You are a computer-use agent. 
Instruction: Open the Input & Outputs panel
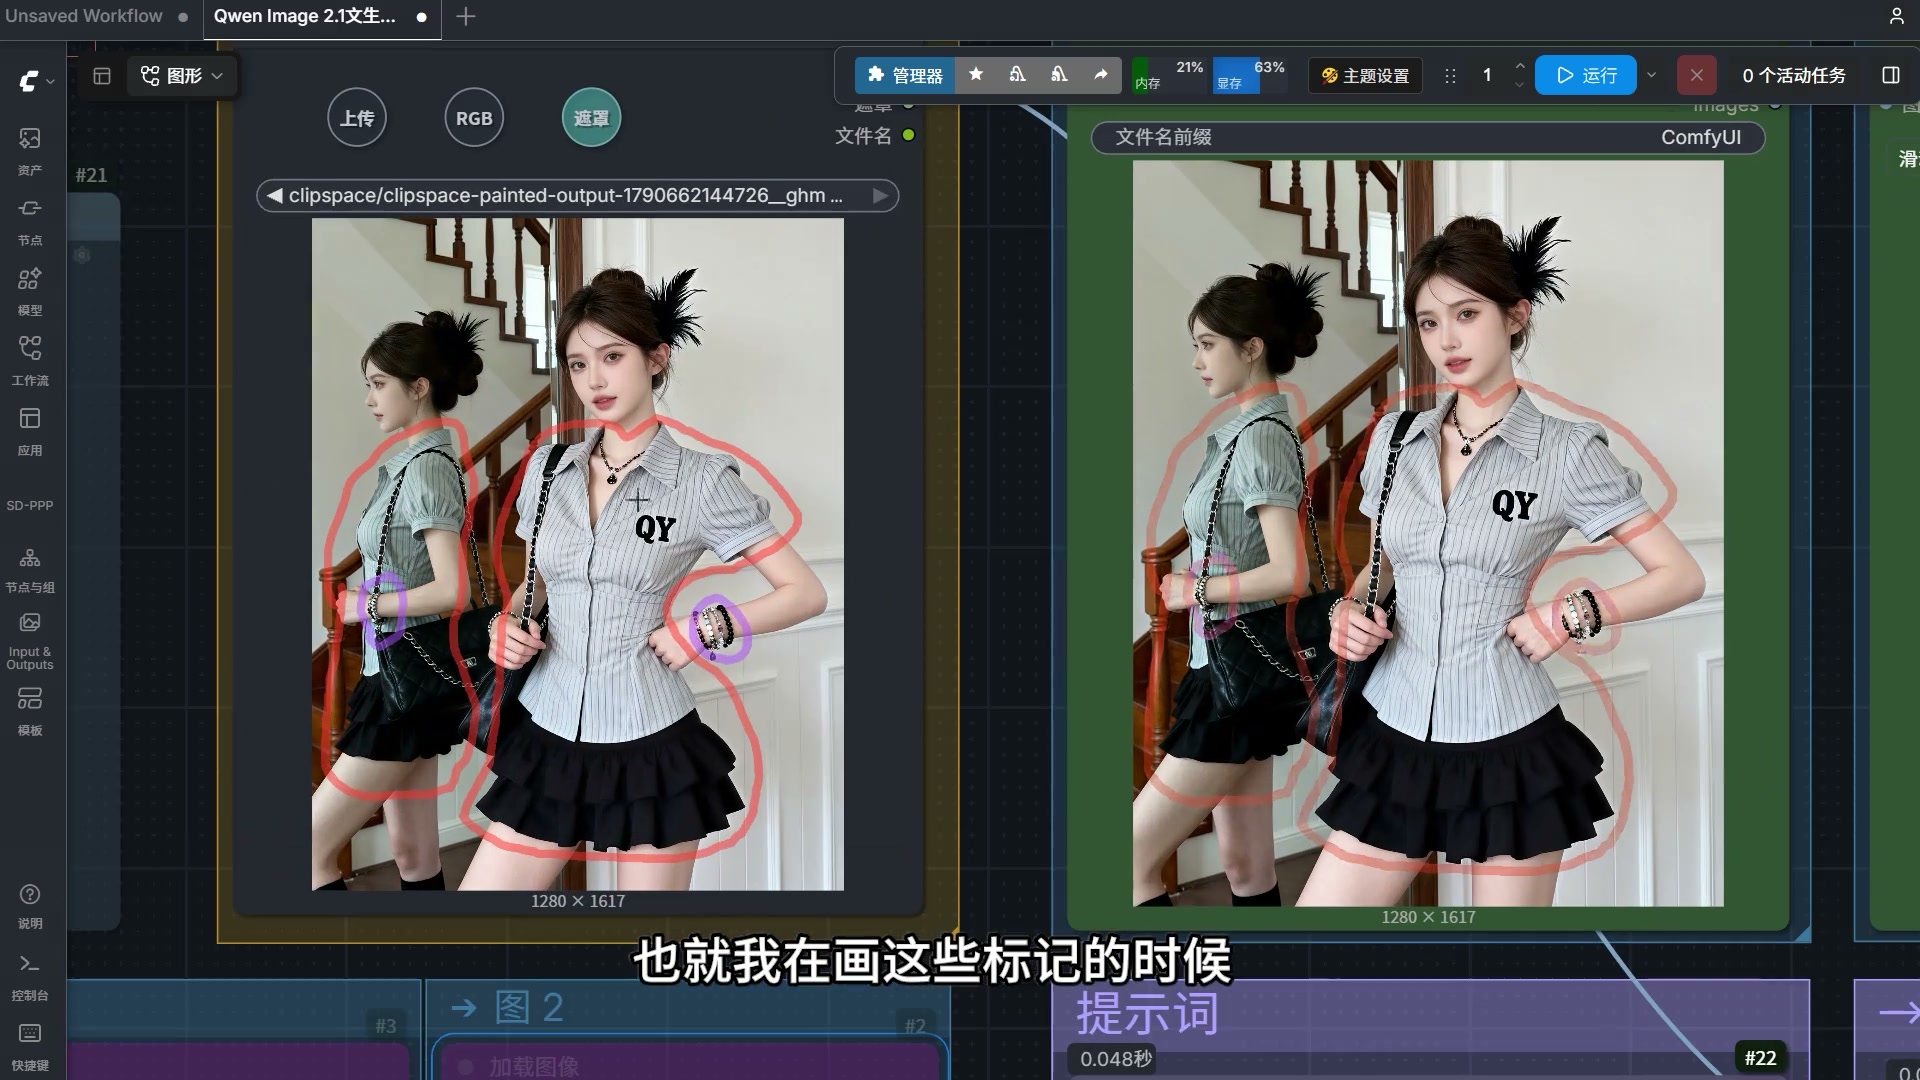[30, 641]
